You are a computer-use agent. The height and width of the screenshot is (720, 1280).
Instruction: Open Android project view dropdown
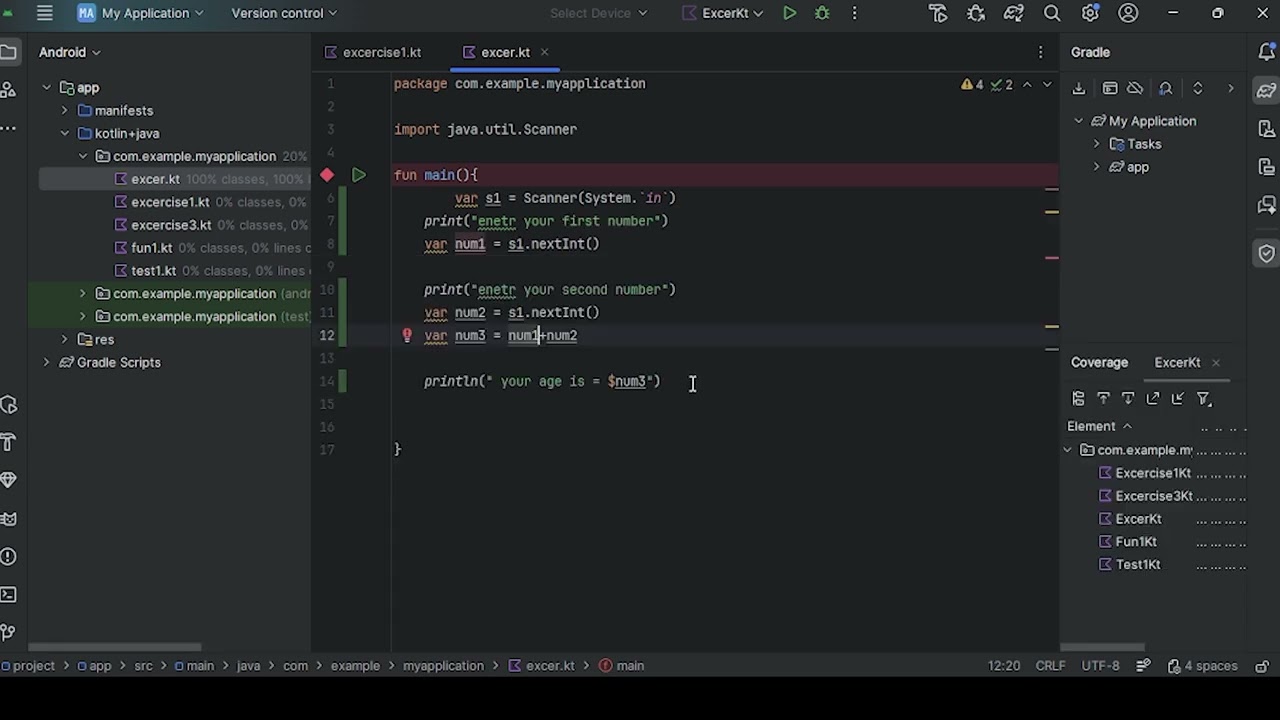tap(70, 52)
